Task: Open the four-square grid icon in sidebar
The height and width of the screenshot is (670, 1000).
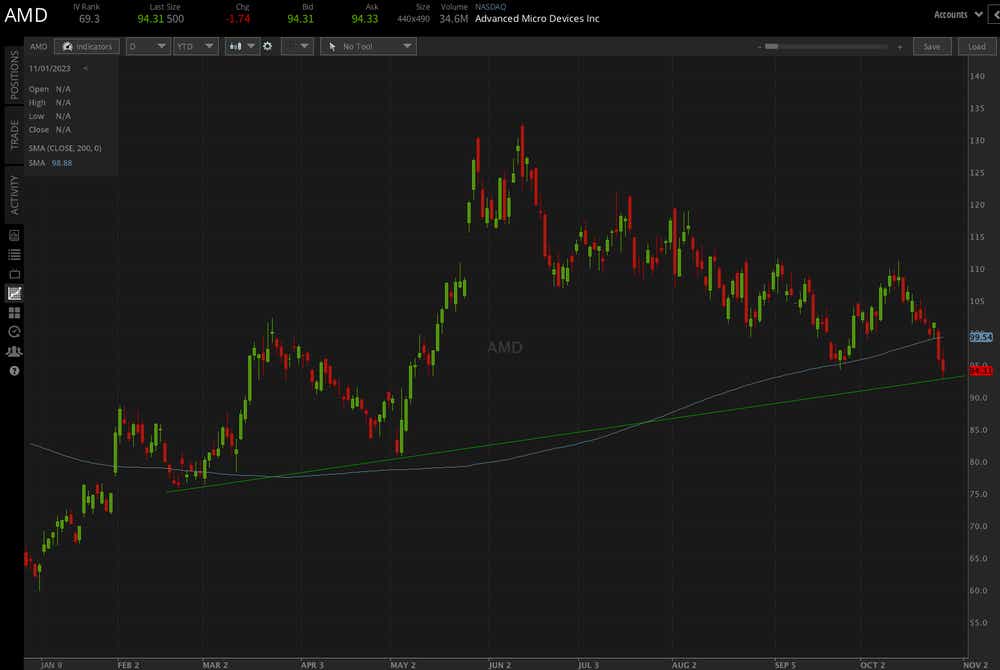Action: [x=14, y=313]
